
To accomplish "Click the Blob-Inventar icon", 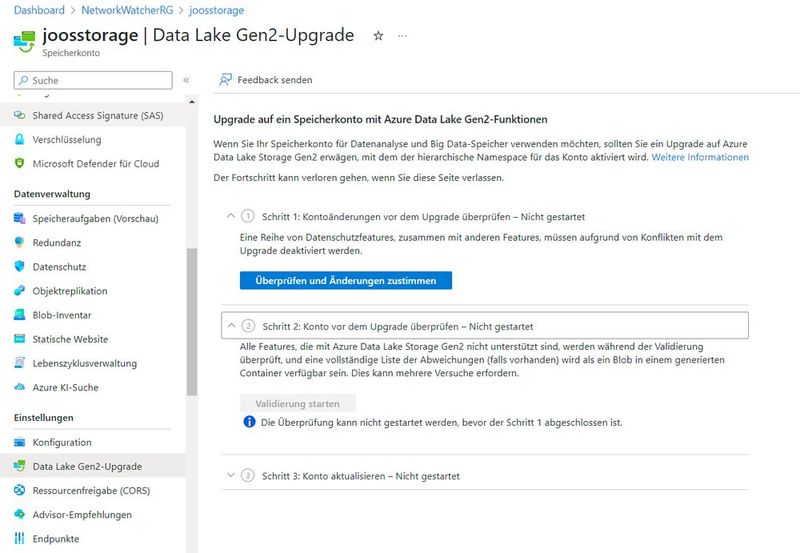I will (x=19, y=315).
